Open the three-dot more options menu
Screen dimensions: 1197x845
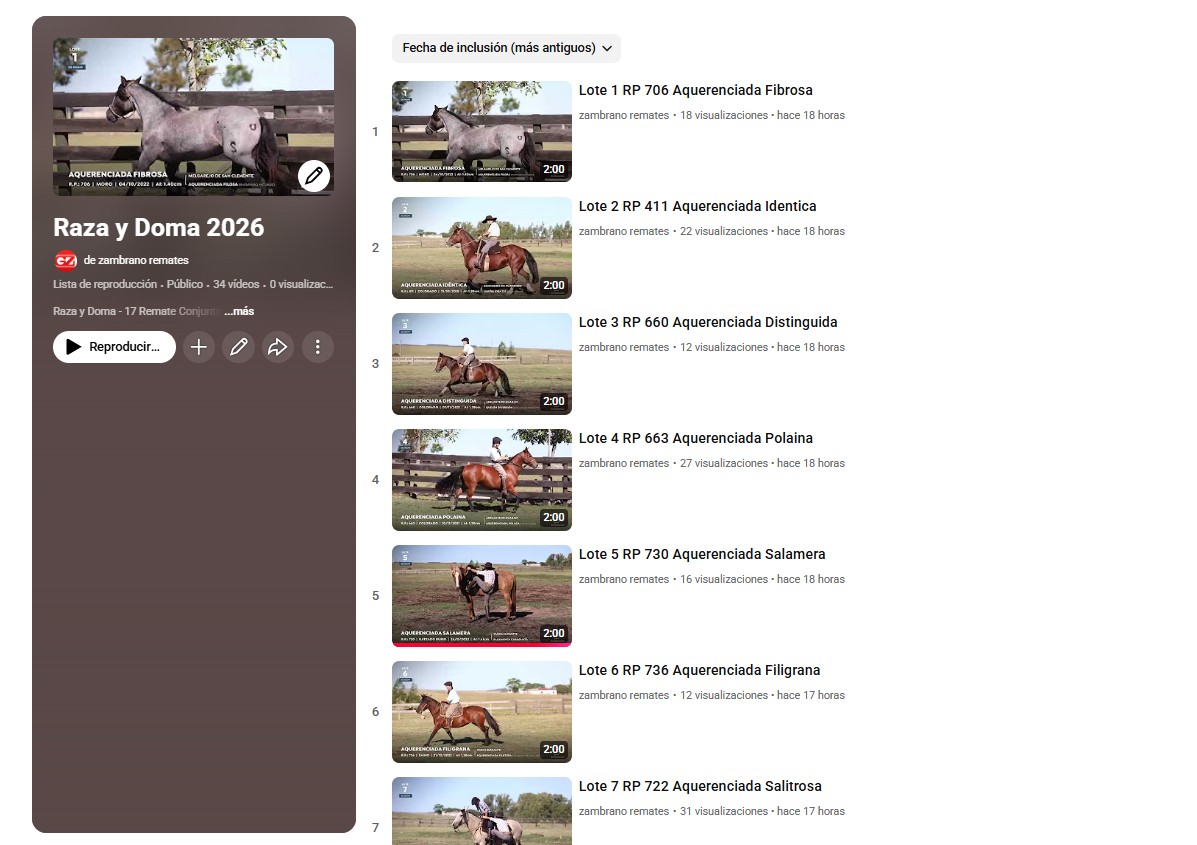coord(318,347)
